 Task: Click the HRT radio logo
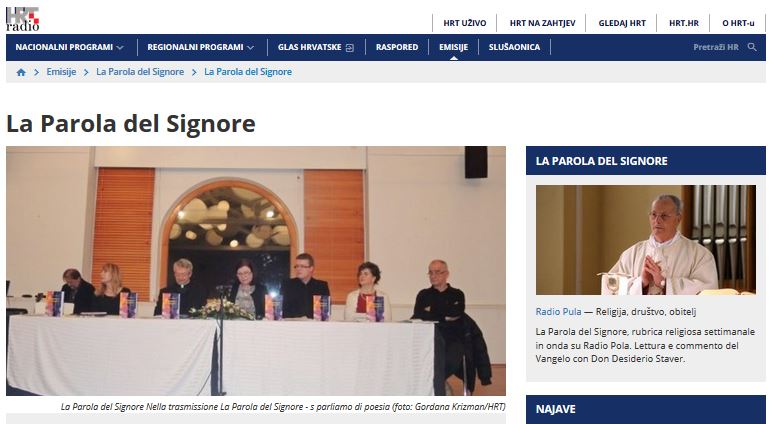[22, 19]
